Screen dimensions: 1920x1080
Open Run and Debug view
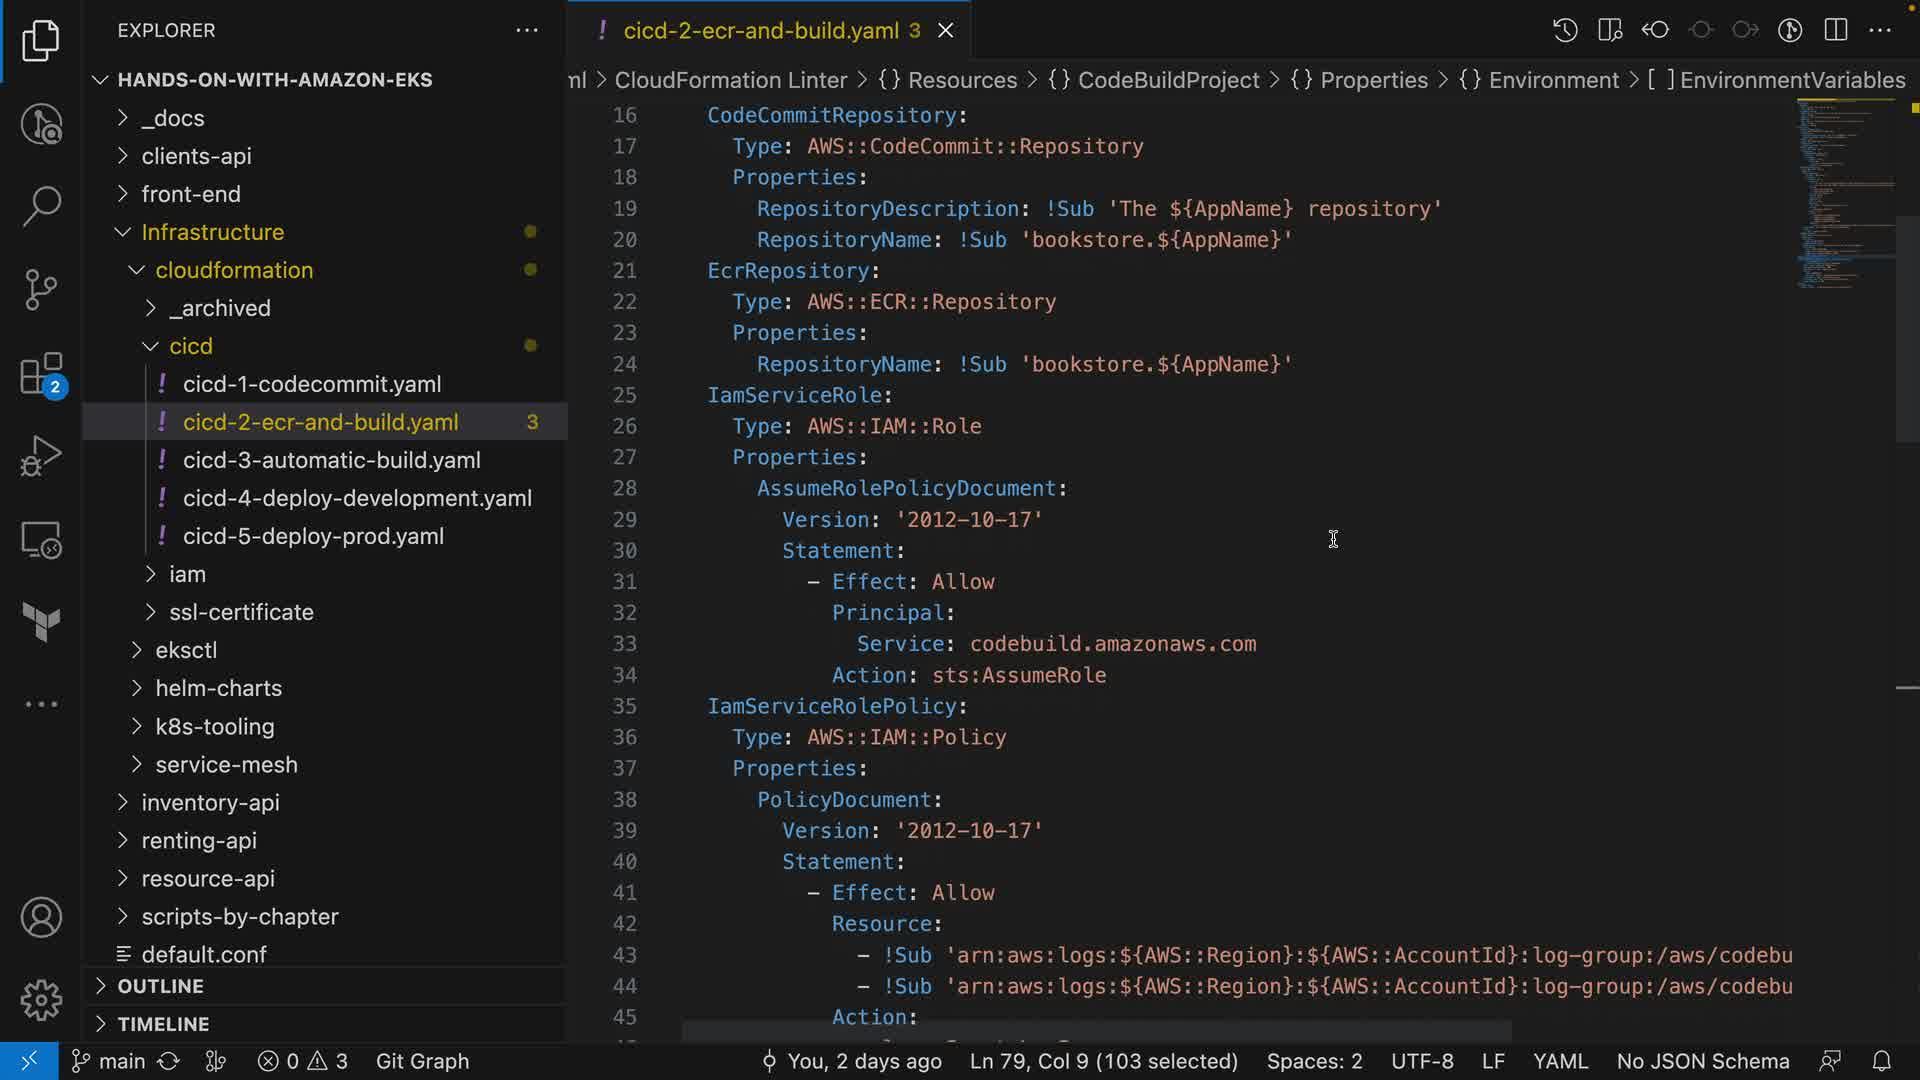41,456
